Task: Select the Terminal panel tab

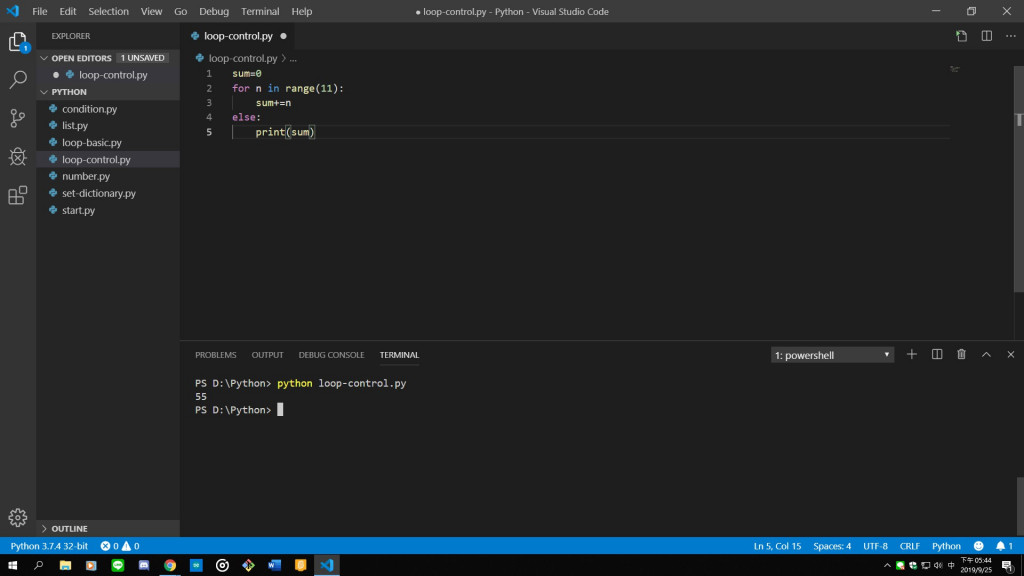Action: tap(399, 355)
